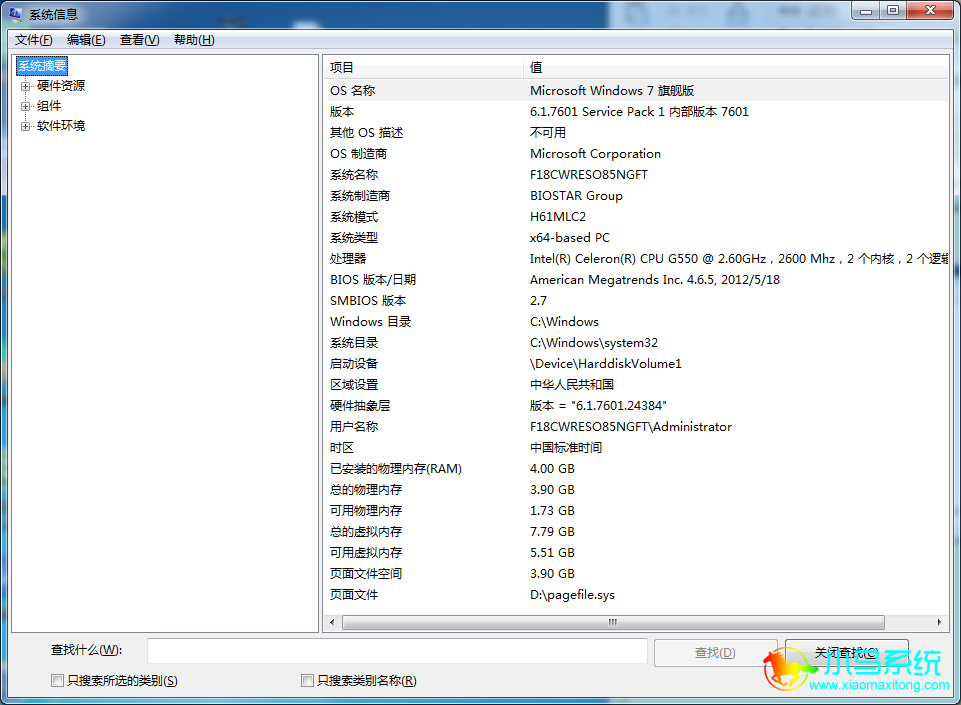The image size is (961, 705).
Task: Open the 帮助(H) menu
Action: click(194, 40)
